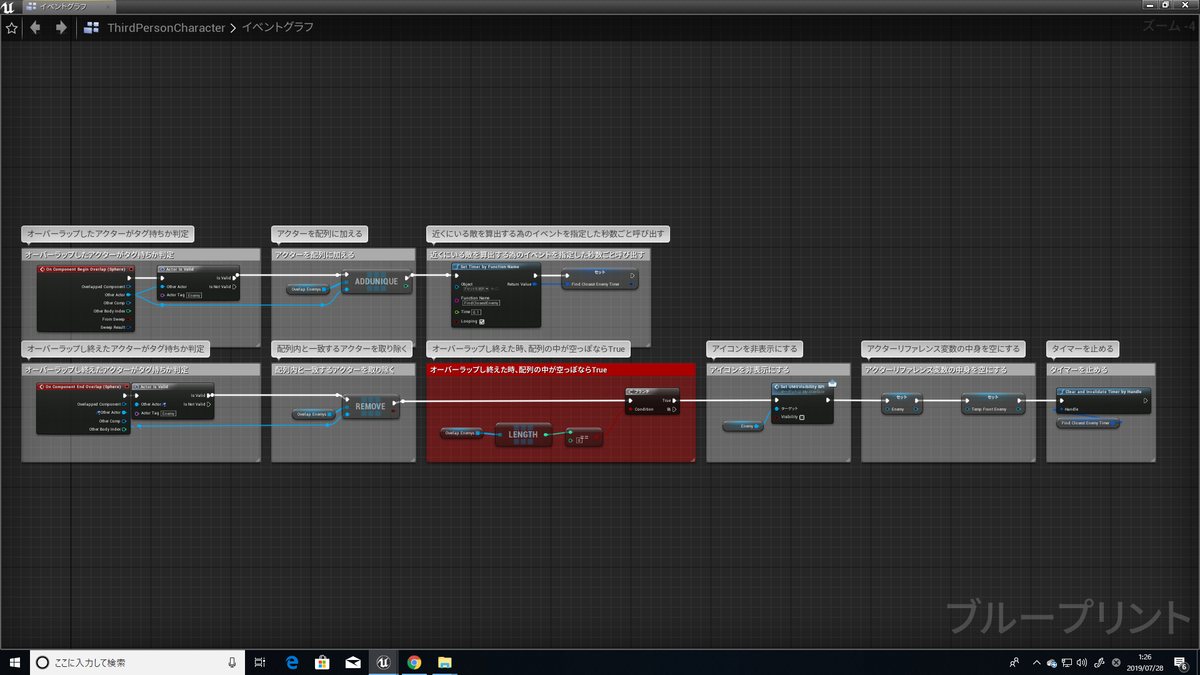Open the Windows Start menu
This screenshot has width=1200, height=675.
[x=14, y=662]
